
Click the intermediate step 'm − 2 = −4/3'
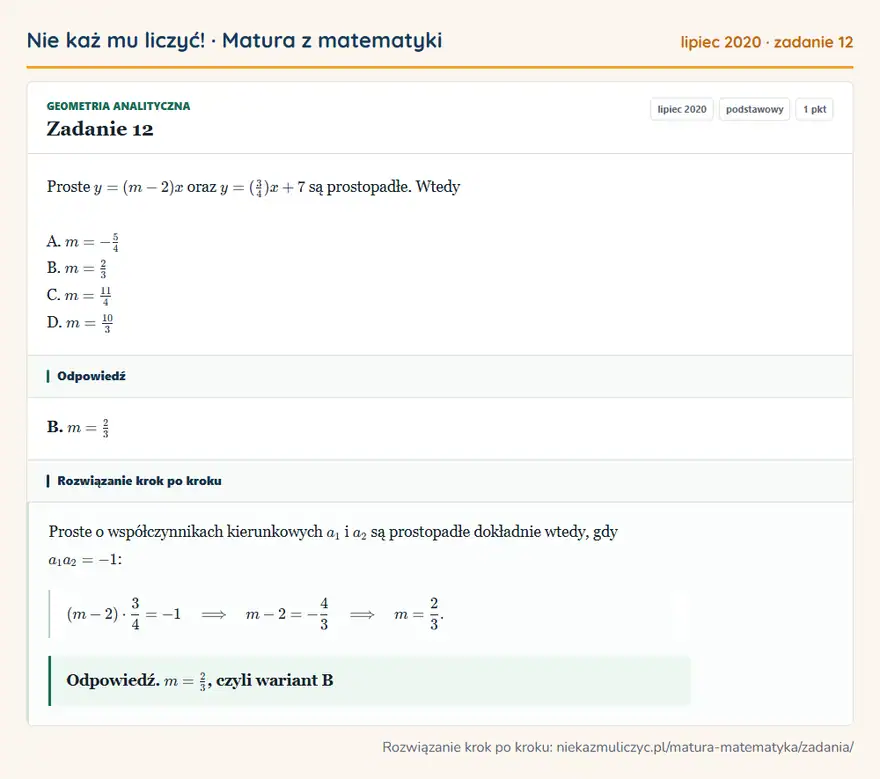coord(287,614)
